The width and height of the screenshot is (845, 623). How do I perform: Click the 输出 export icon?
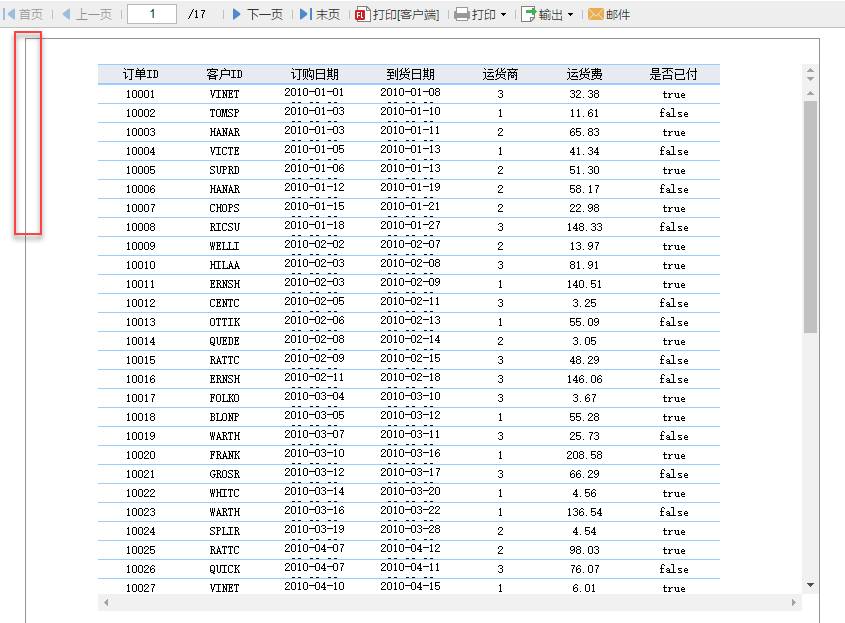[528, 14]
